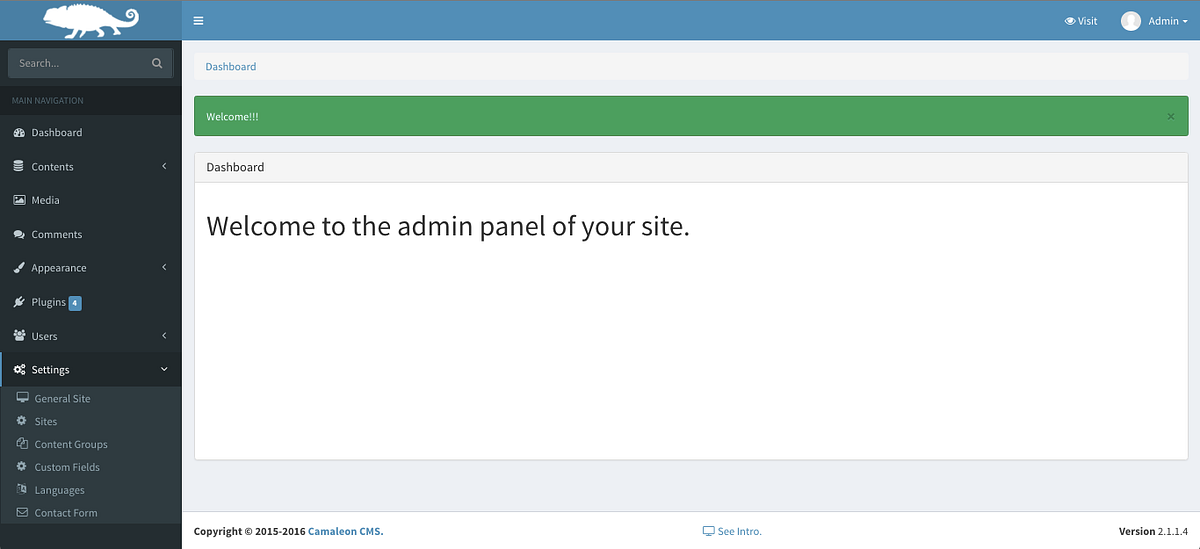Image resolution: width=1200 pixels, height=549 pixels.
Task: Open General Site settings
Action: pyautogui.click(x=62, y=399)
